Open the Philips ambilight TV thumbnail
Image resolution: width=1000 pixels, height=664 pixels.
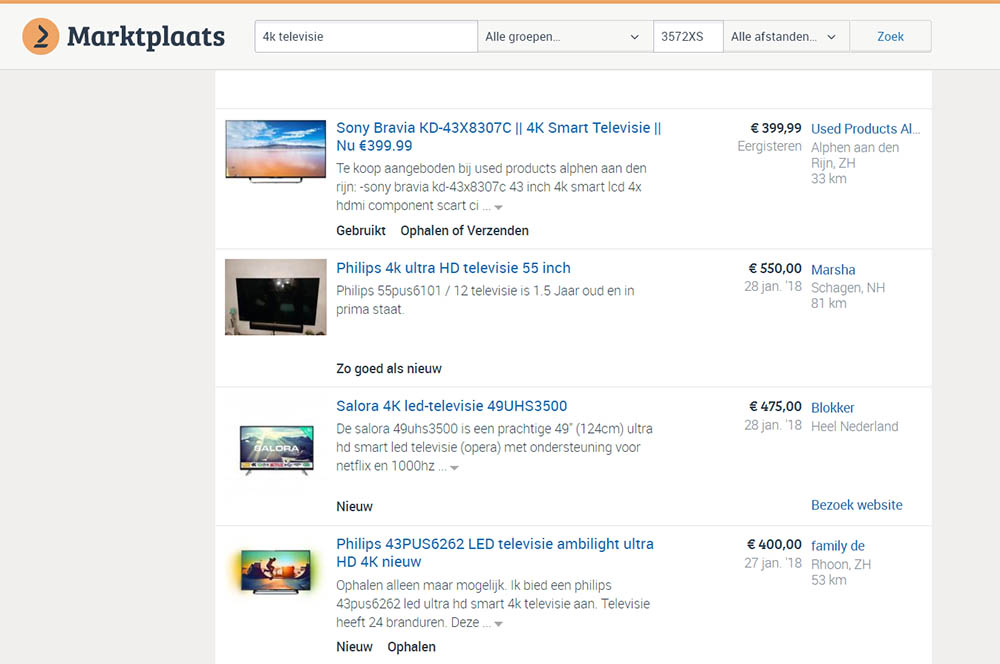click(x=275, y=570)
